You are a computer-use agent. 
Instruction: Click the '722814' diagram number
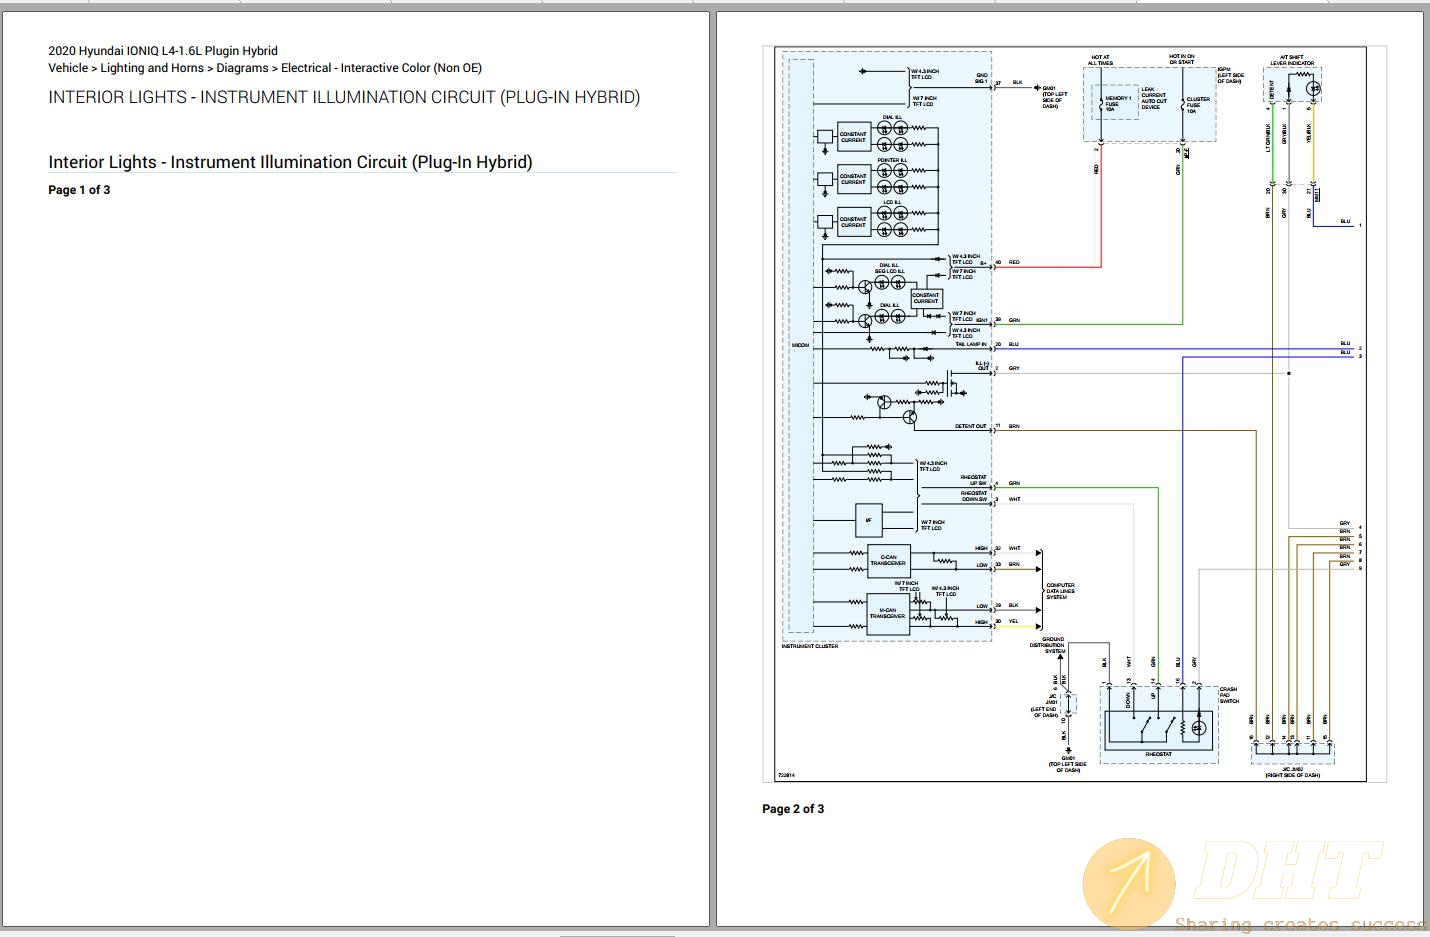pos(786,775)
